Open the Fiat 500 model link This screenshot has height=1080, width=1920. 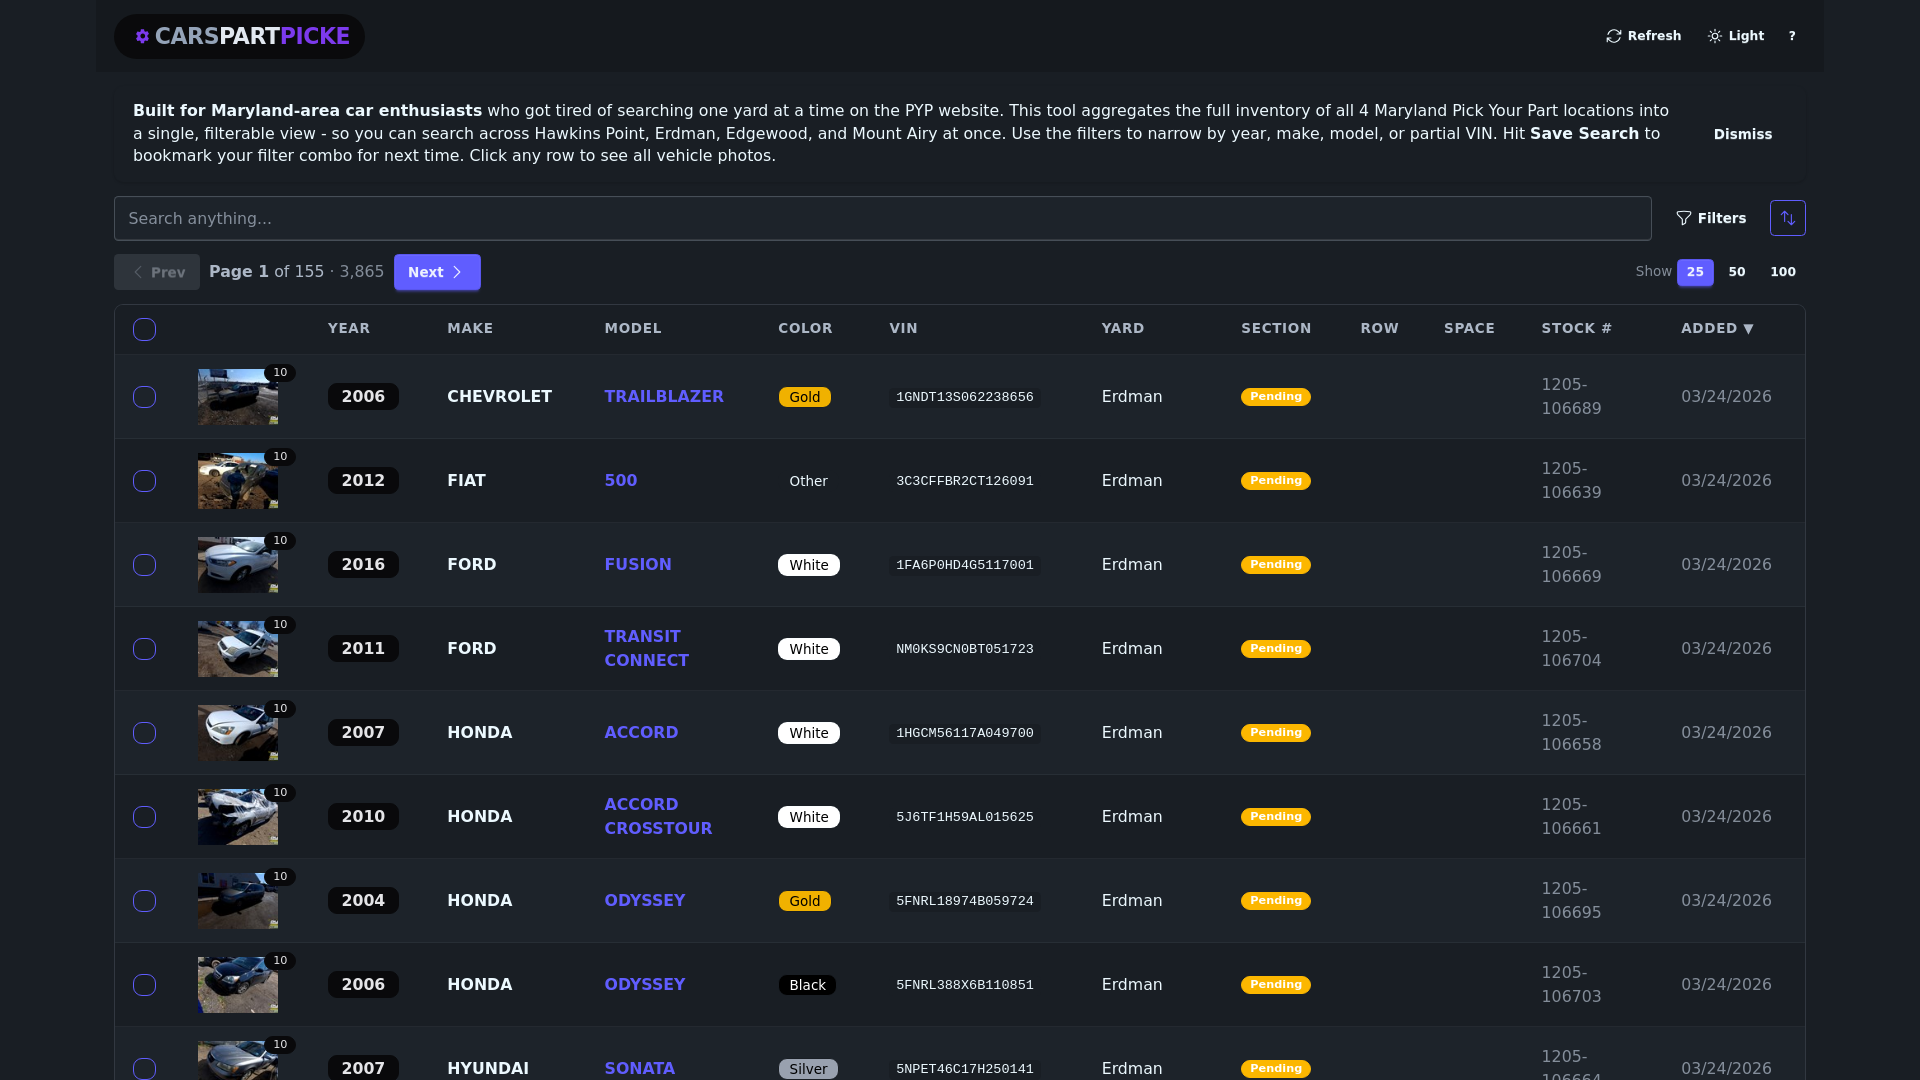621,481
